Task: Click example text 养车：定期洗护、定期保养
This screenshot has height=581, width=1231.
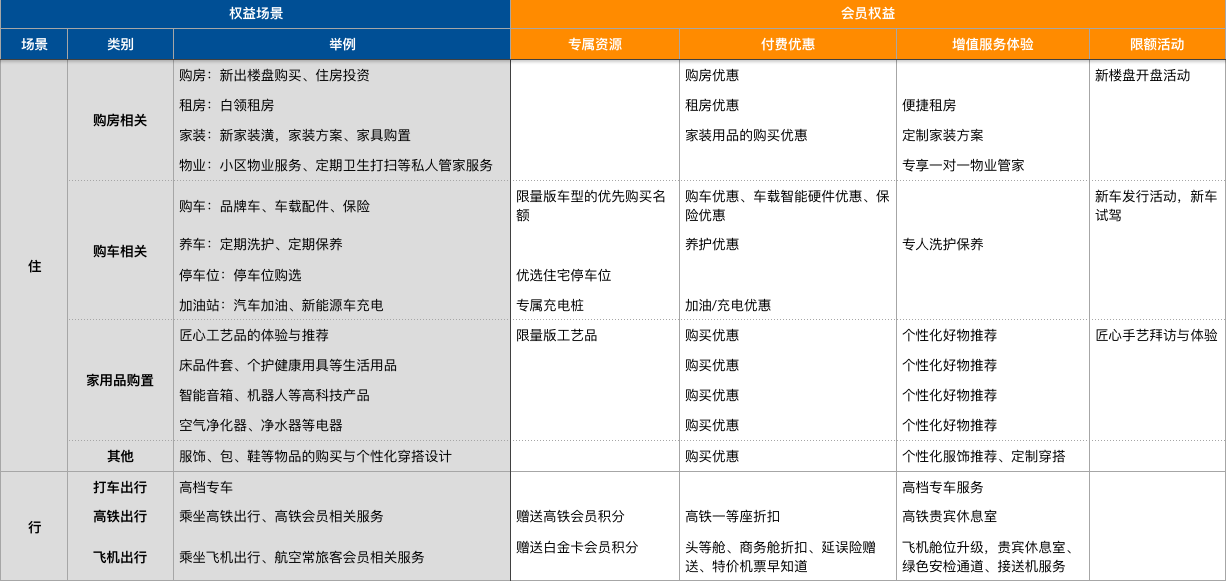Action: pyautogui.click(x=261, y=244)
